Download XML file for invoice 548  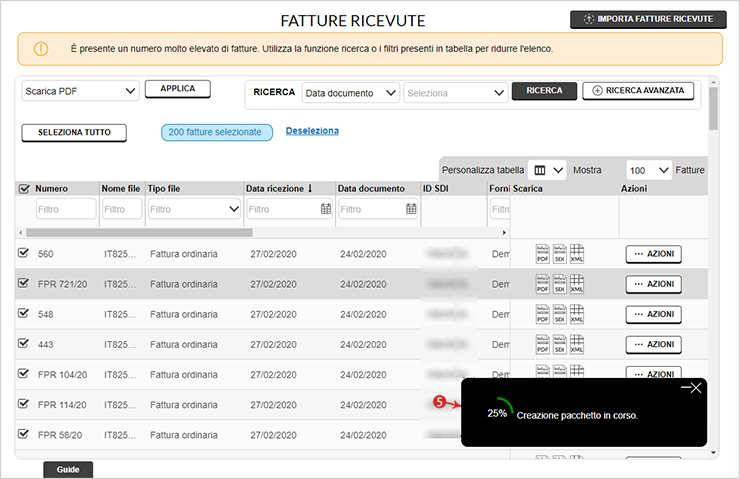[x=577, y=314]
